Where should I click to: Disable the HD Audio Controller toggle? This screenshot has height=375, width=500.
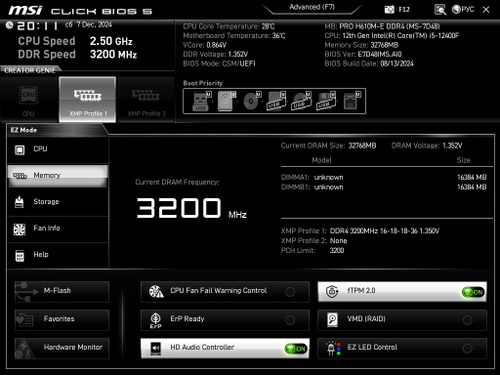point(296,349)
